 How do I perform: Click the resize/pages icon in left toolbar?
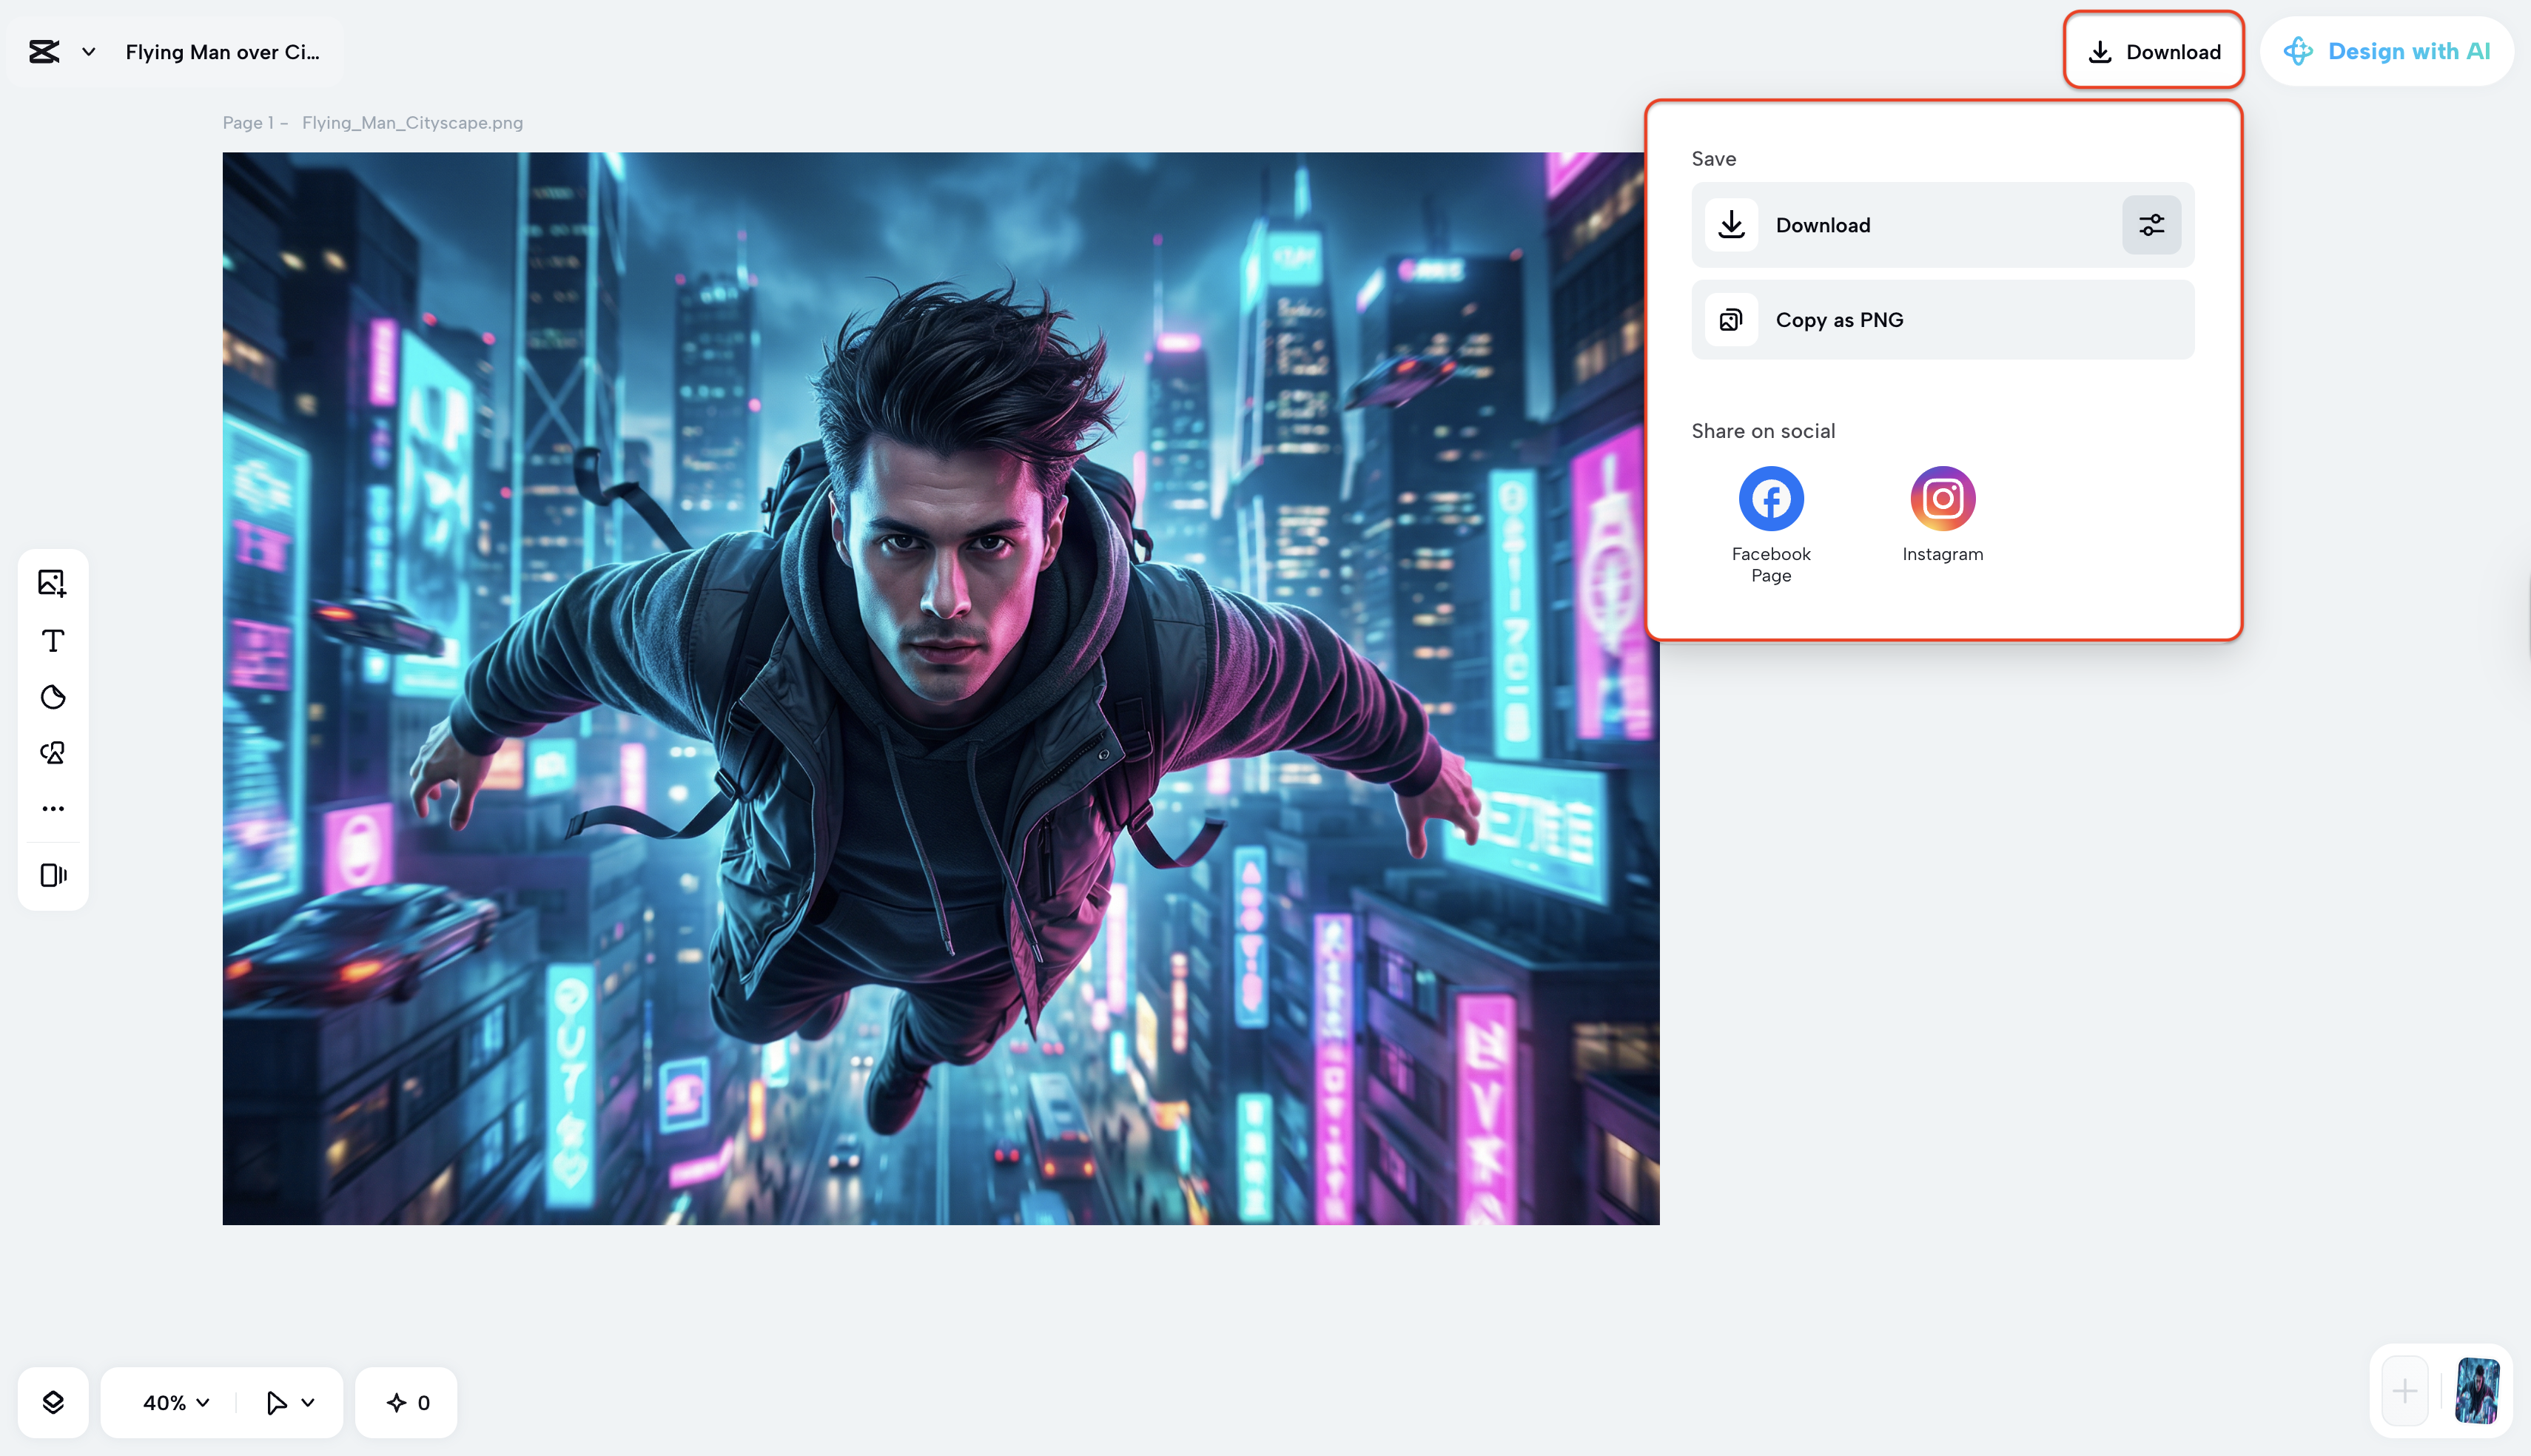[x=53, y=875]
